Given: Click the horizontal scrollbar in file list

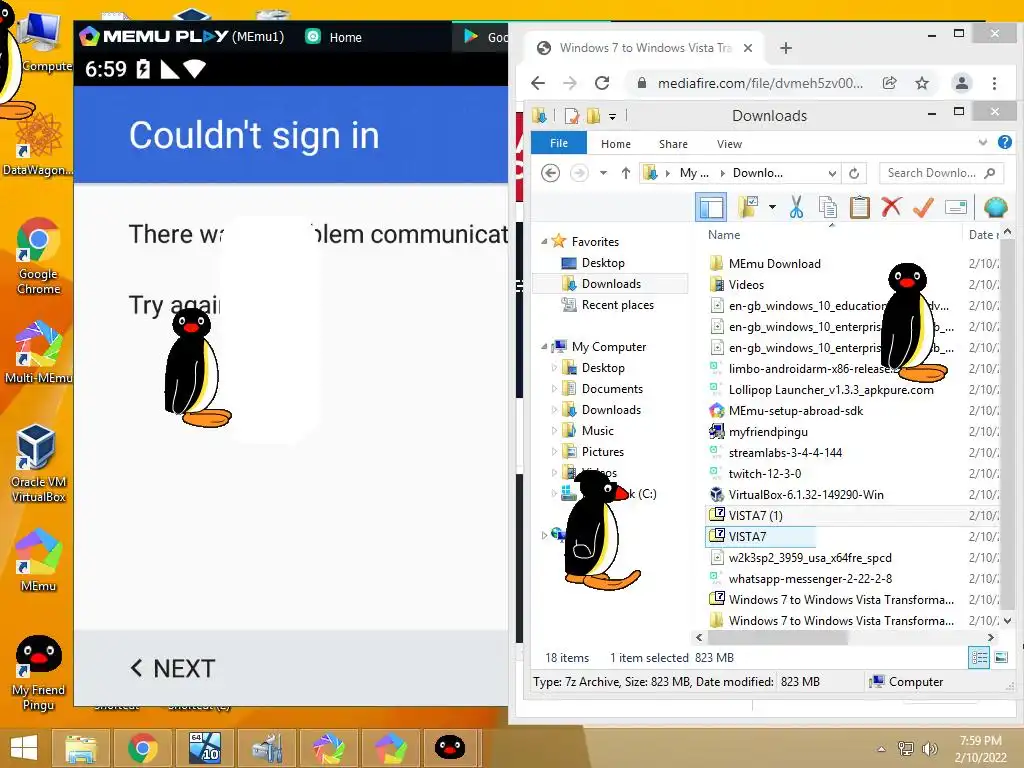Looking at the screenshot, I should (777, 637).
